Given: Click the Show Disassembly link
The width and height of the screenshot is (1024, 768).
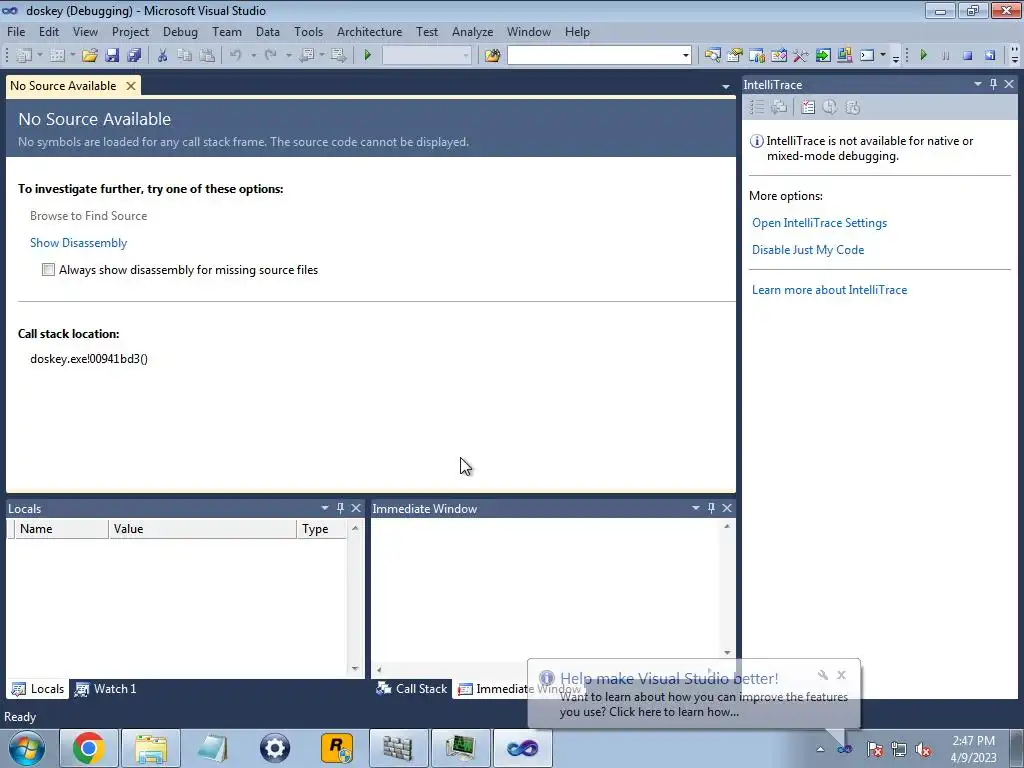Looking at the screenshot, I should (x=78, y=242).
